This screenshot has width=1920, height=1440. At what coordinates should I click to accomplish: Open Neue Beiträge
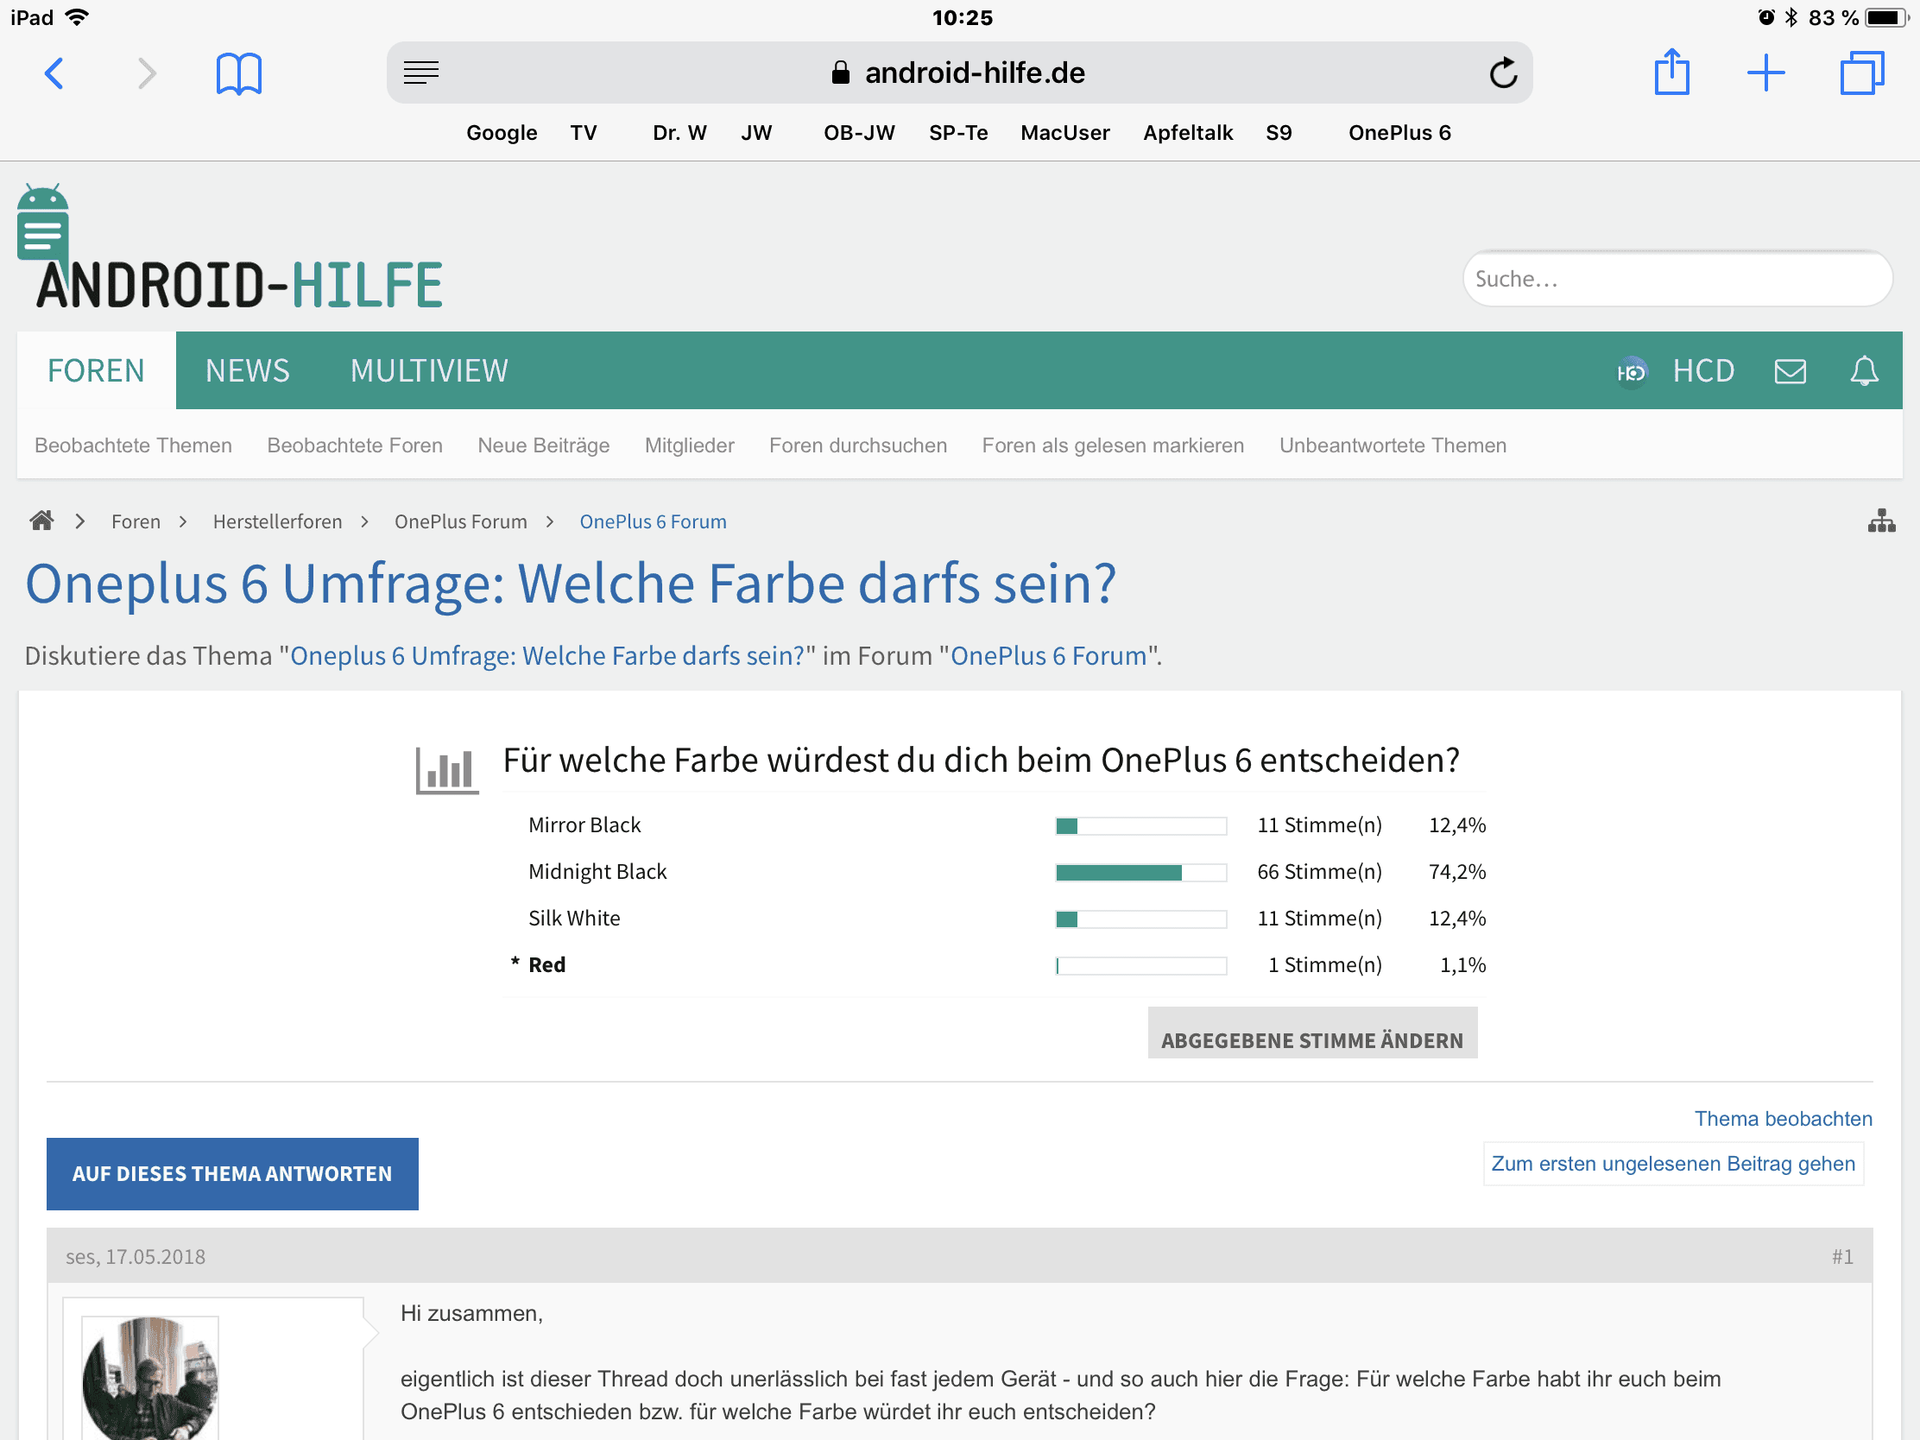[x=544, y=445]
